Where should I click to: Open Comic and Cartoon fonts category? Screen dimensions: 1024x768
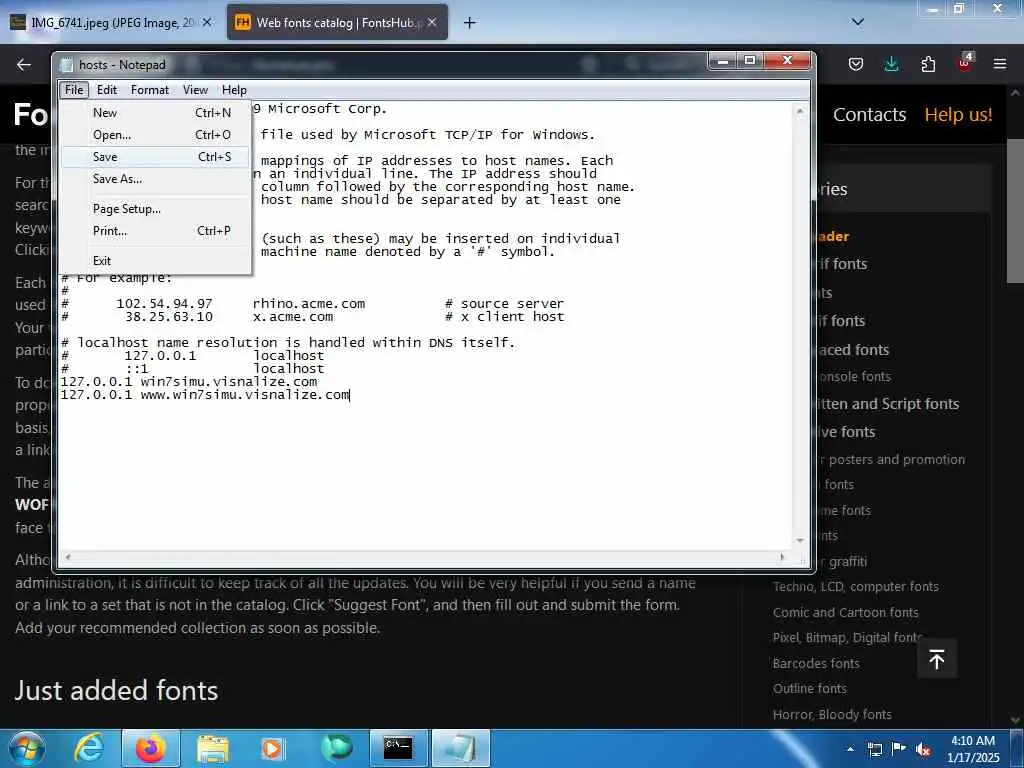846,613
